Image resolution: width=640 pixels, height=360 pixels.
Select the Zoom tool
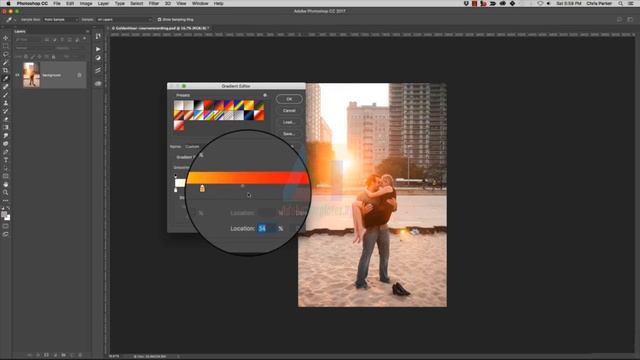coord(5,193)
